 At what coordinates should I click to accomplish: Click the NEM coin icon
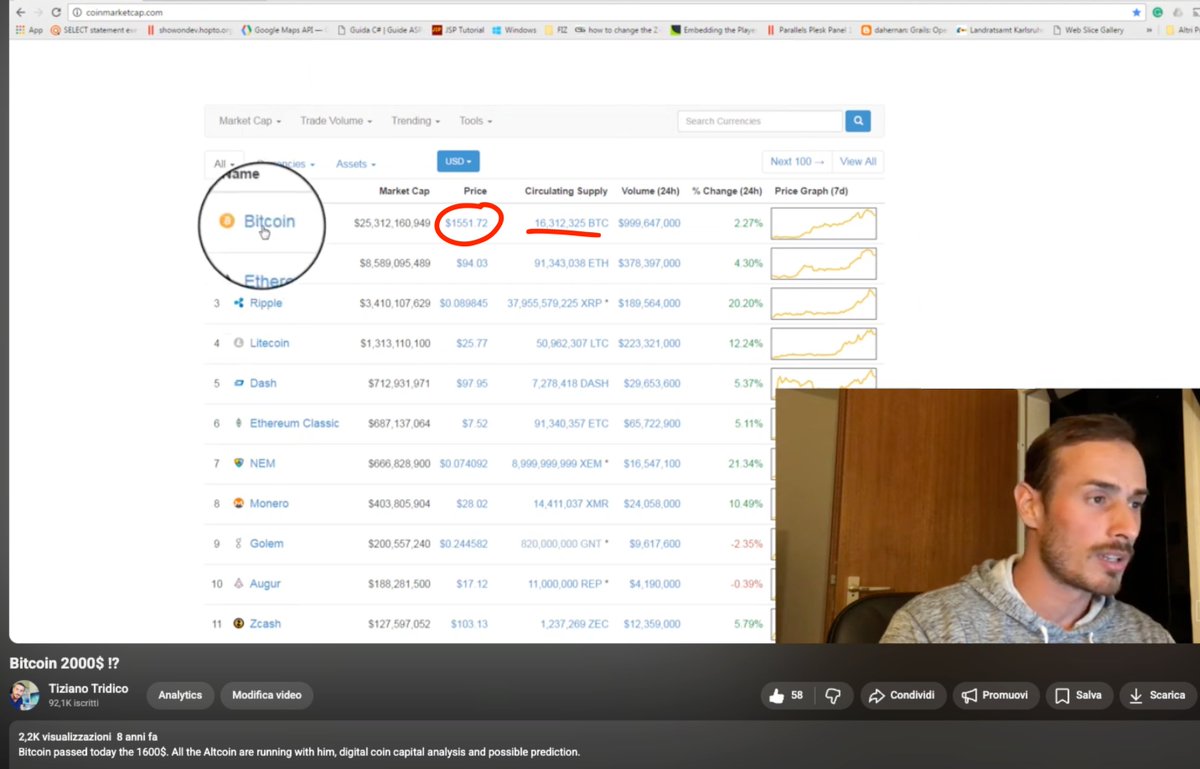pos(239,463)
